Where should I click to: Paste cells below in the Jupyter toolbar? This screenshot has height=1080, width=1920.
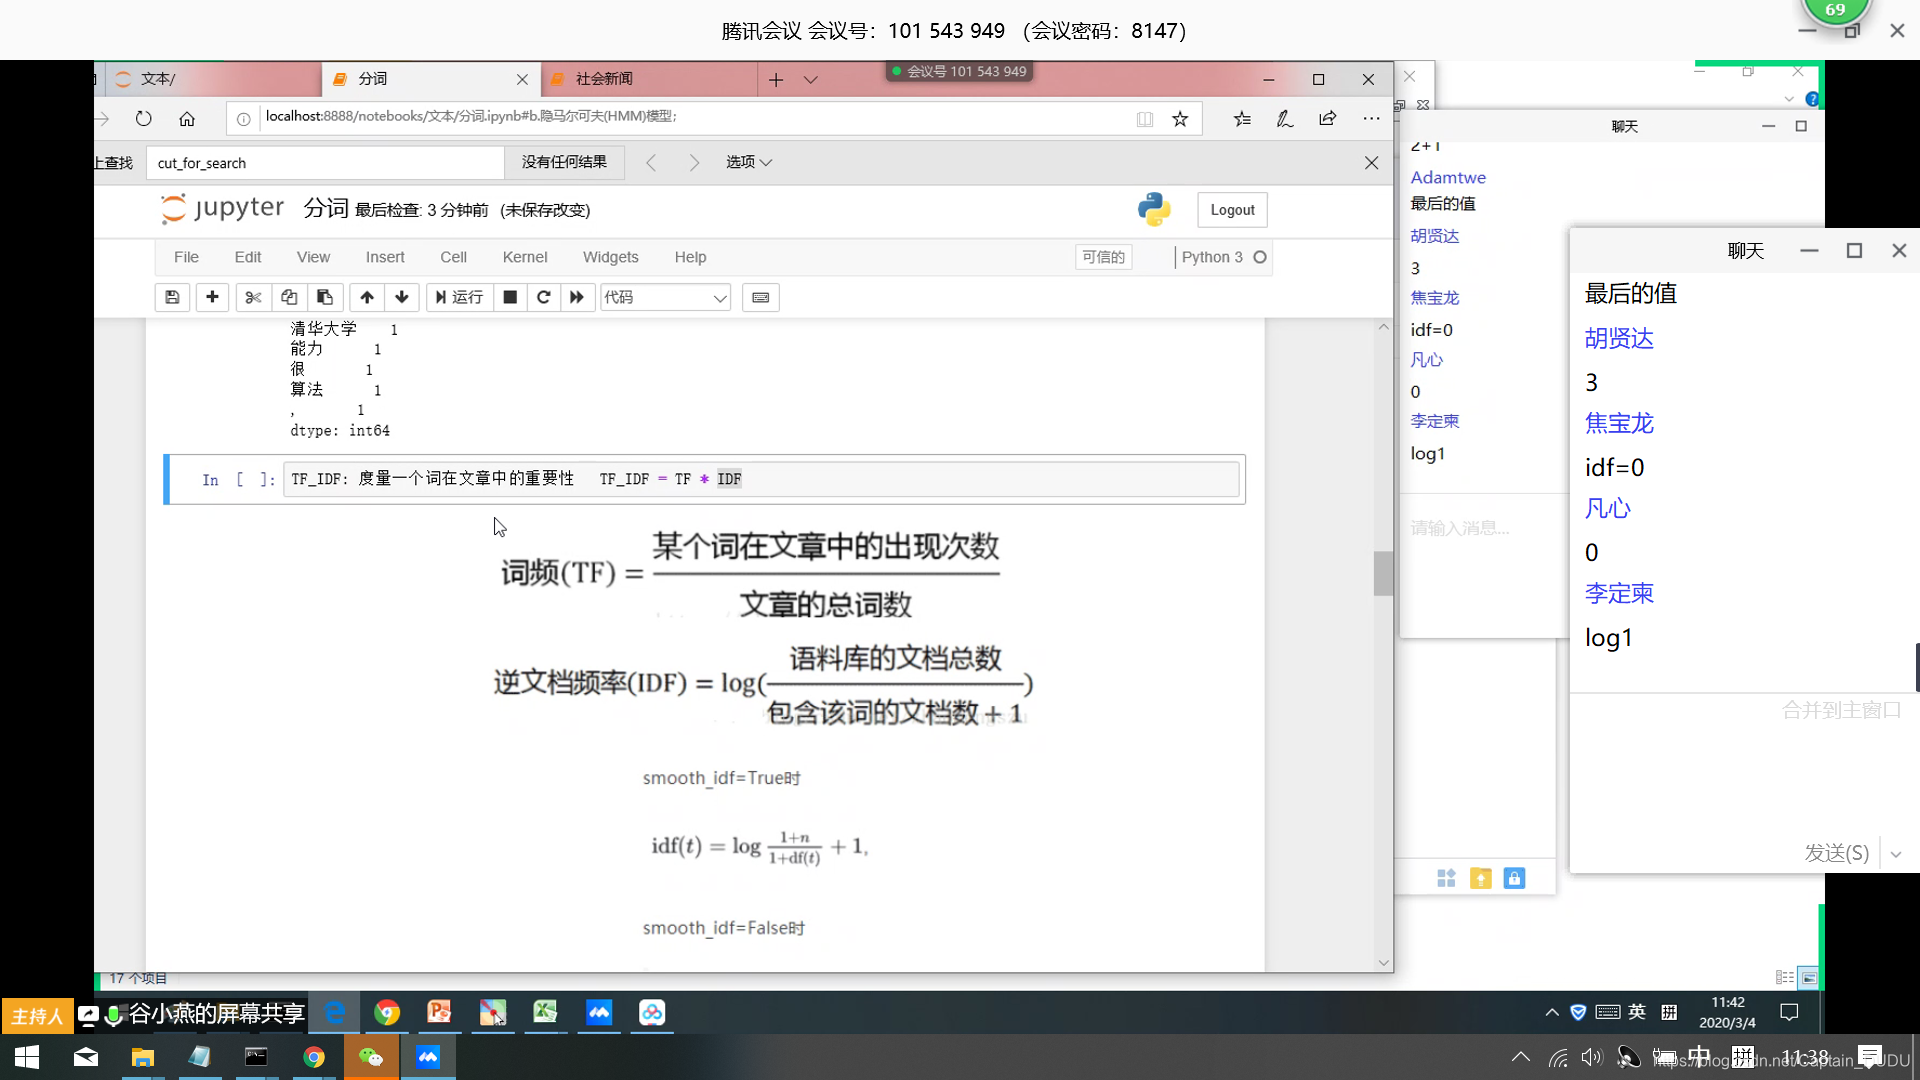325,297
